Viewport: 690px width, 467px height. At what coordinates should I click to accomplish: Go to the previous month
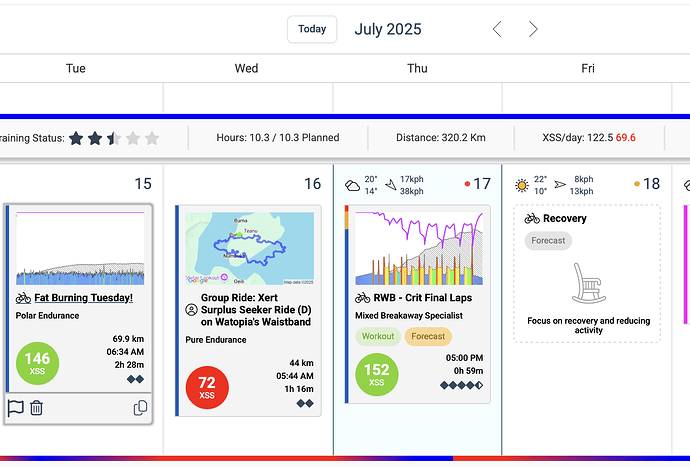497,29
